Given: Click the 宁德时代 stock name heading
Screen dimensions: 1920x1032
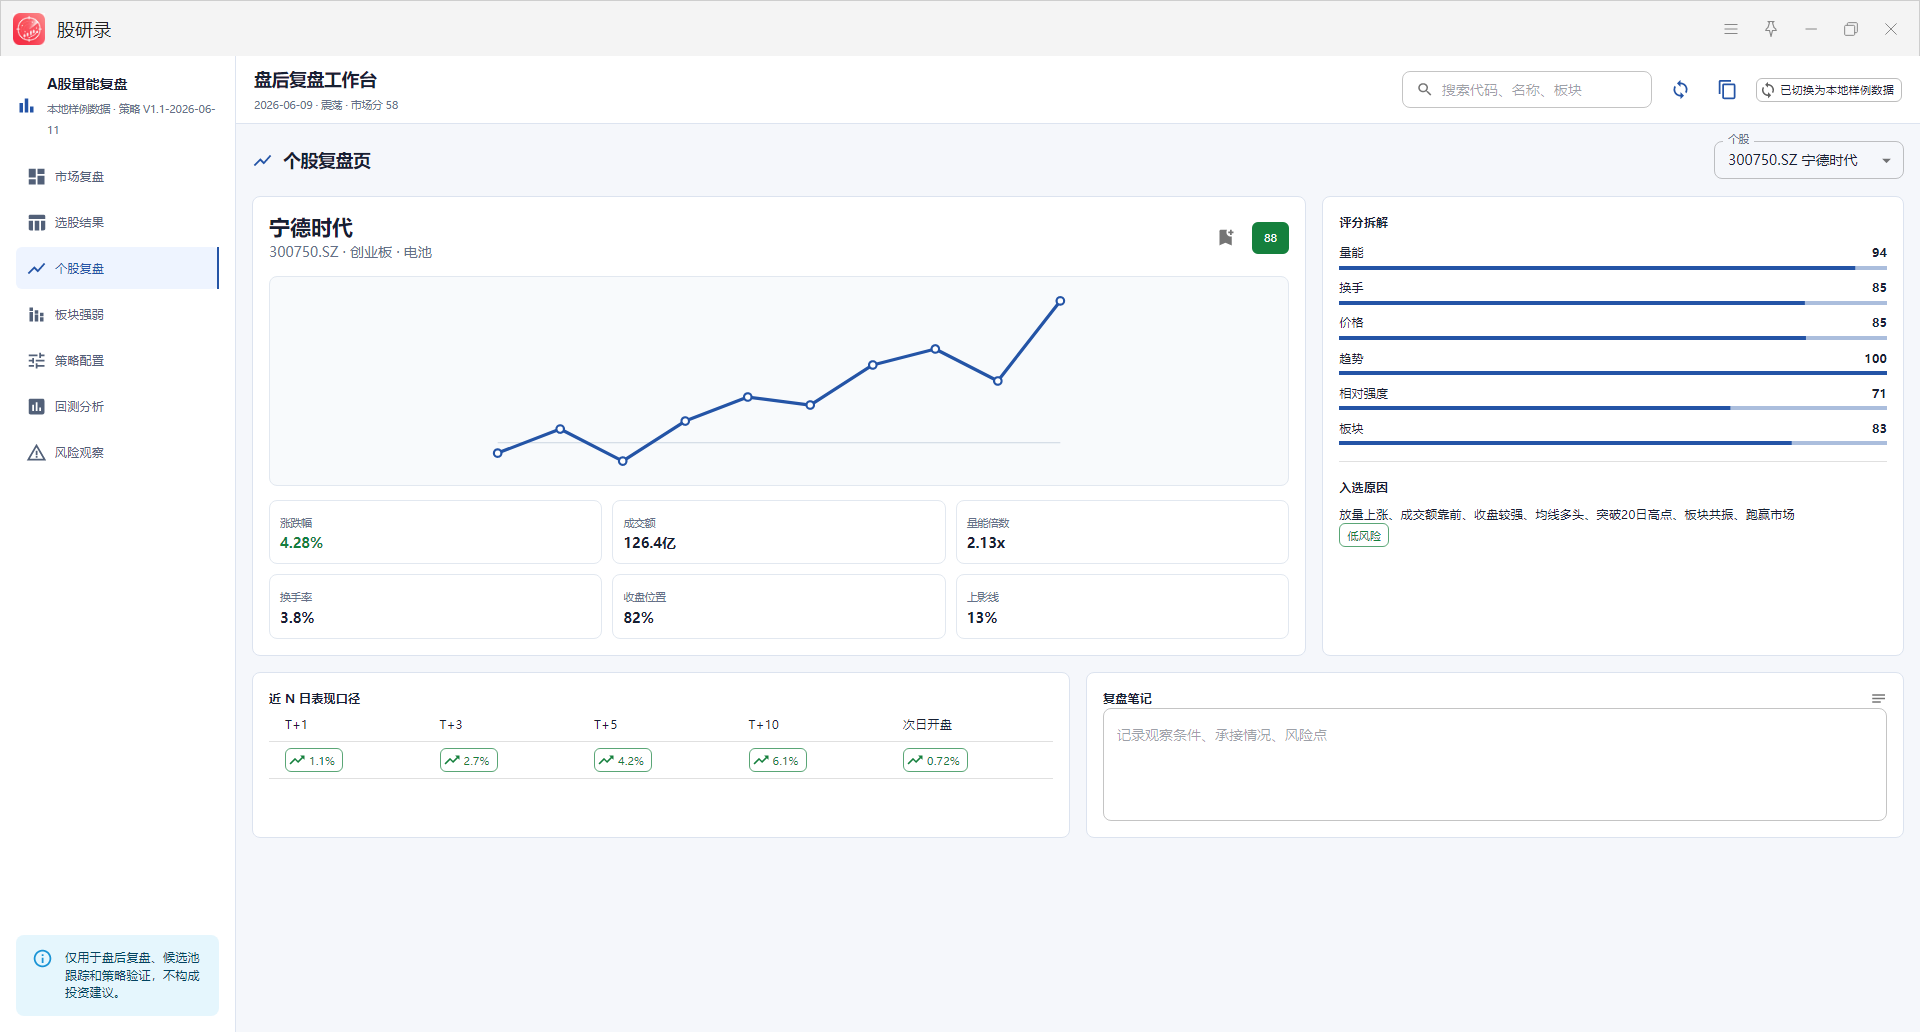Looking at the screenshot, I should 311,228.
